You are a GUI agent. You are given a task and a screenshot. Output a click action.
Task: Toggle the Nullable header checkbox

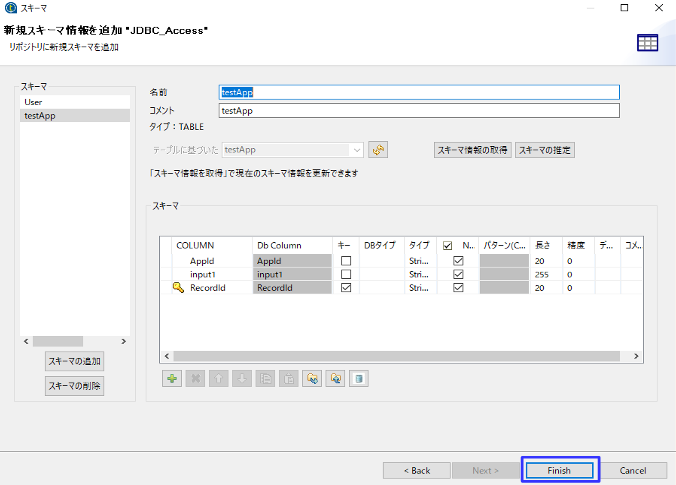pos(448,245)
